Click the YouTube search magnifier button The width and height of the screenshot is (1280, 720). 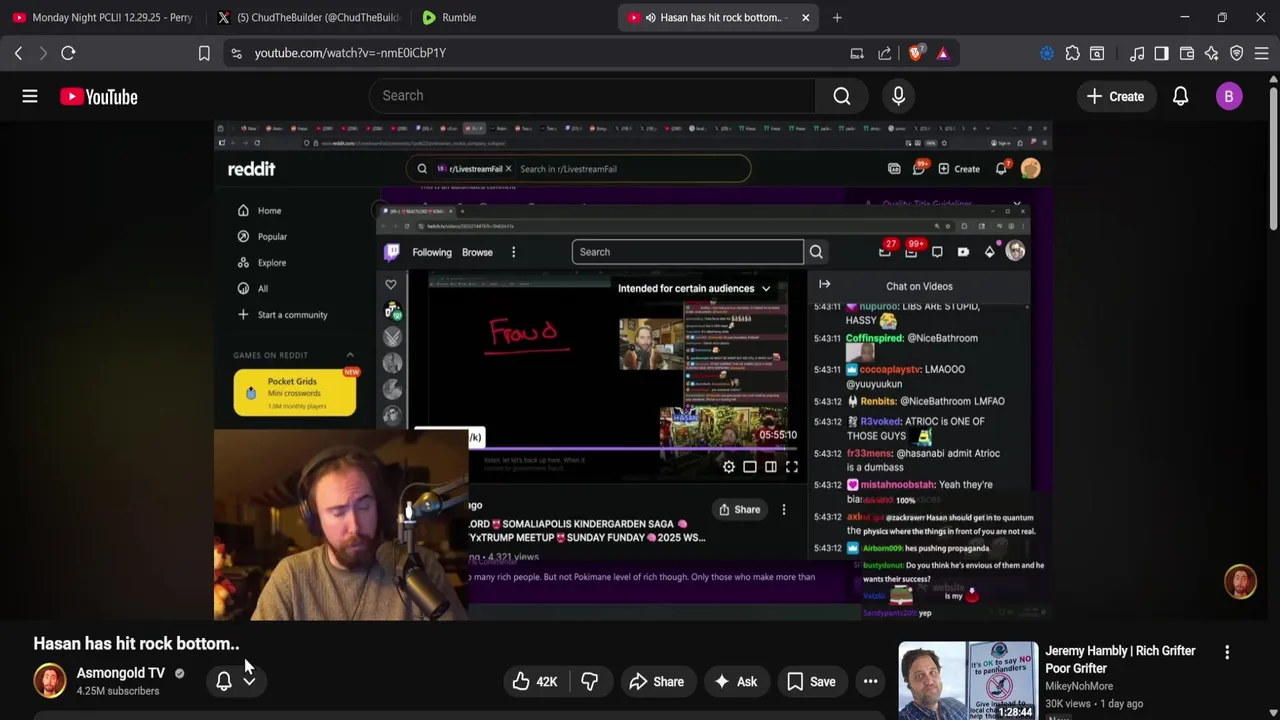[842, 96]
